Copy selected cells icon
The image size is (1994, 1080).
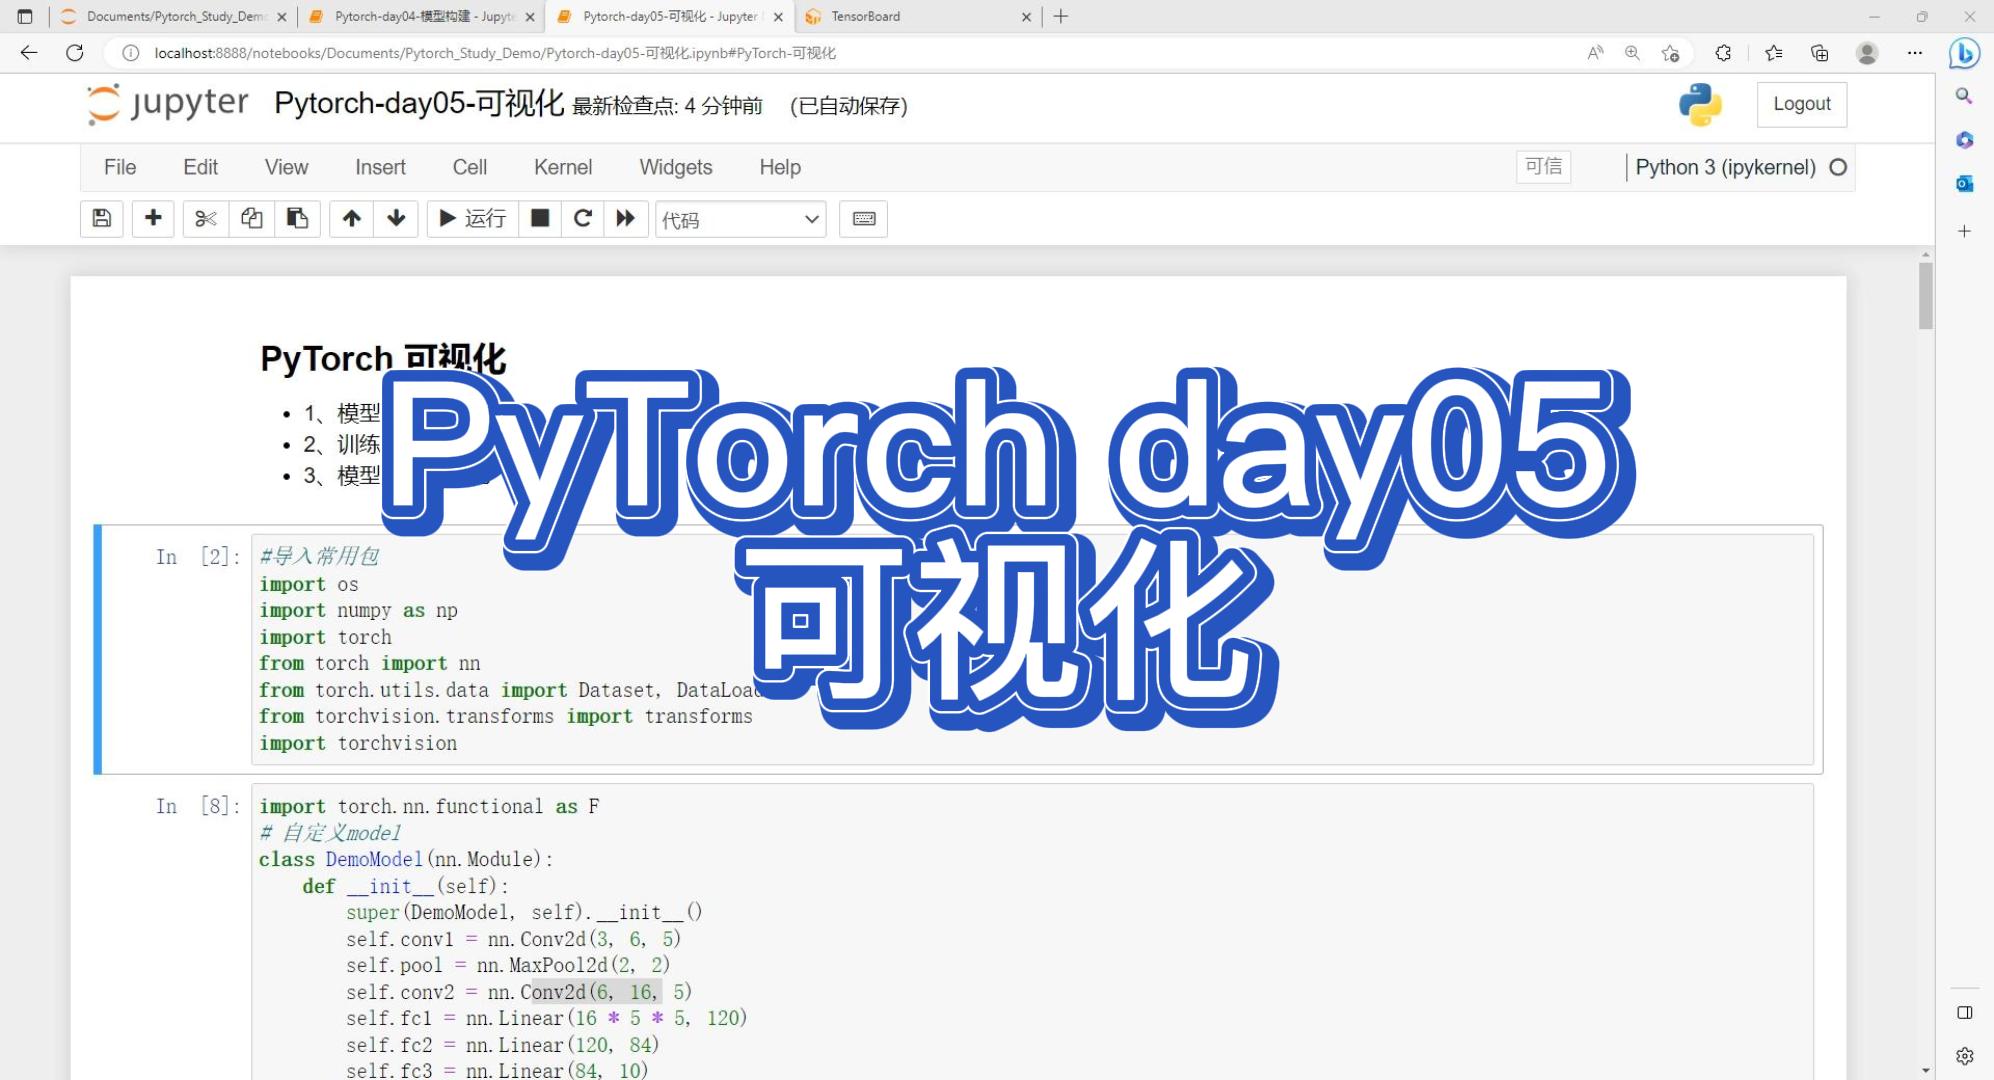[252, 219]
